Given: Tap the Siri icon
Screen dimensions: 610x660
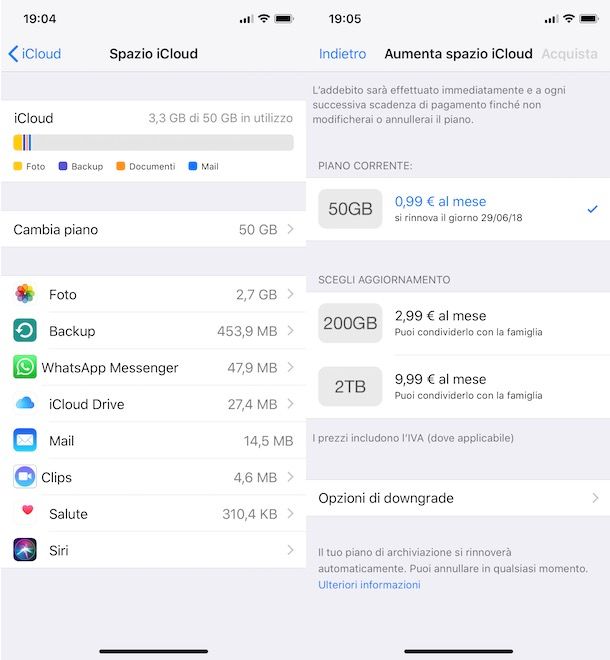Looking at the screenshot, I should pos(25,550).
